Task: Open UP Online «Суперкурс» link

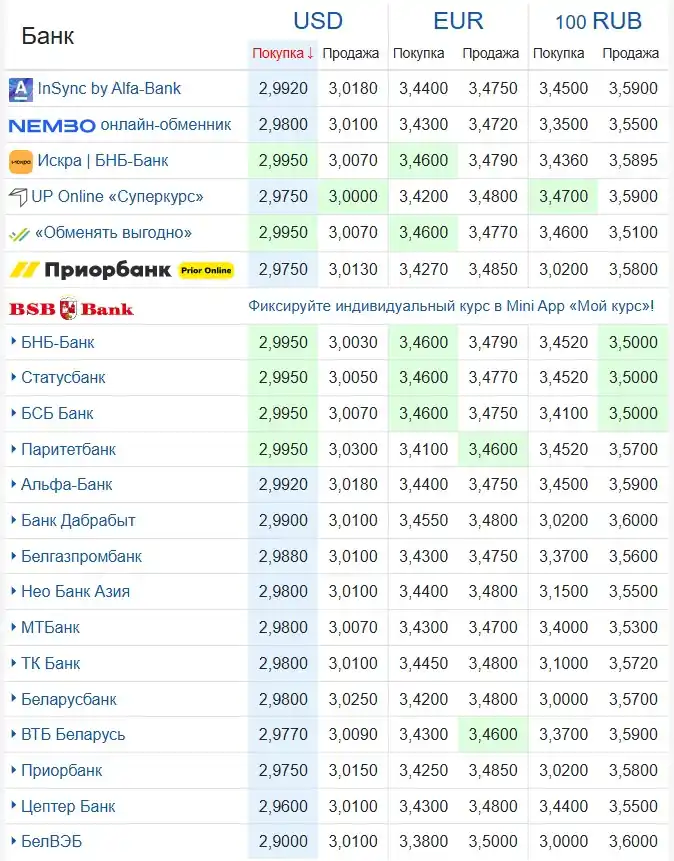Action: click(x=118, y=197)
